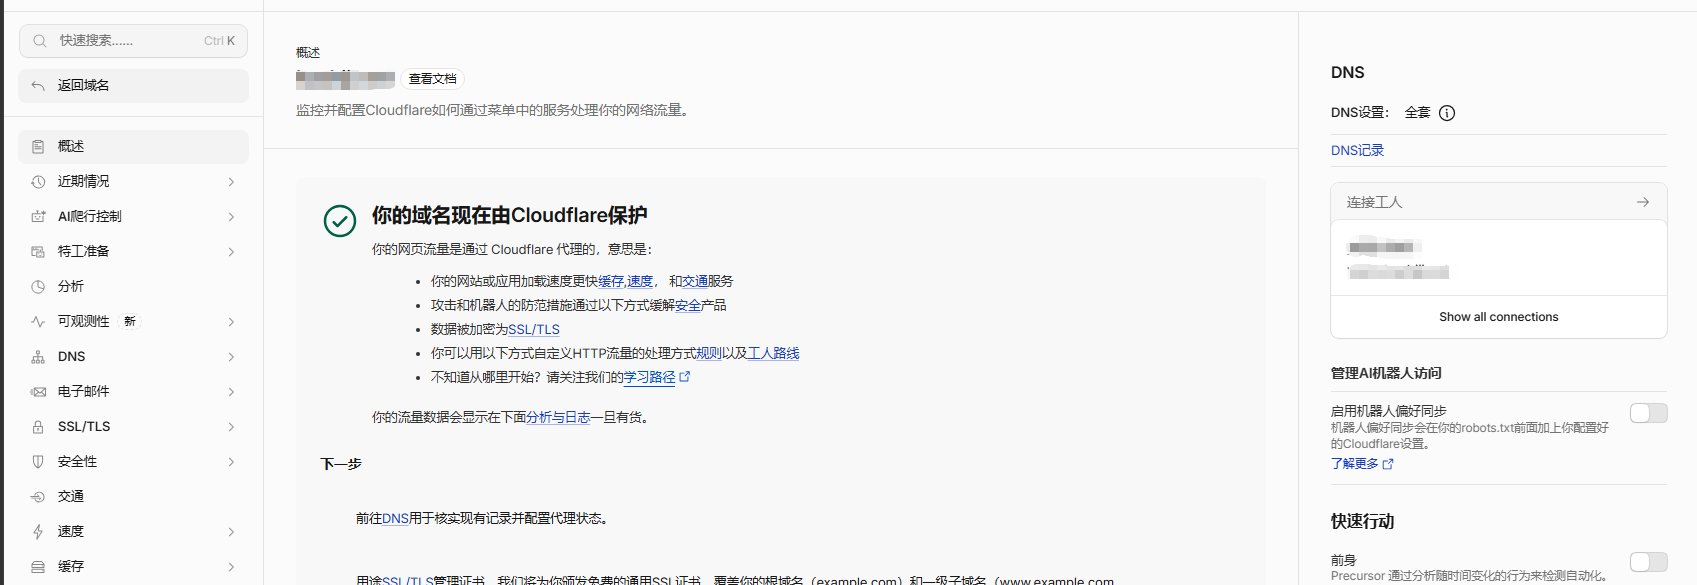Open the 分析与日志 link

[x=558, y=417]
